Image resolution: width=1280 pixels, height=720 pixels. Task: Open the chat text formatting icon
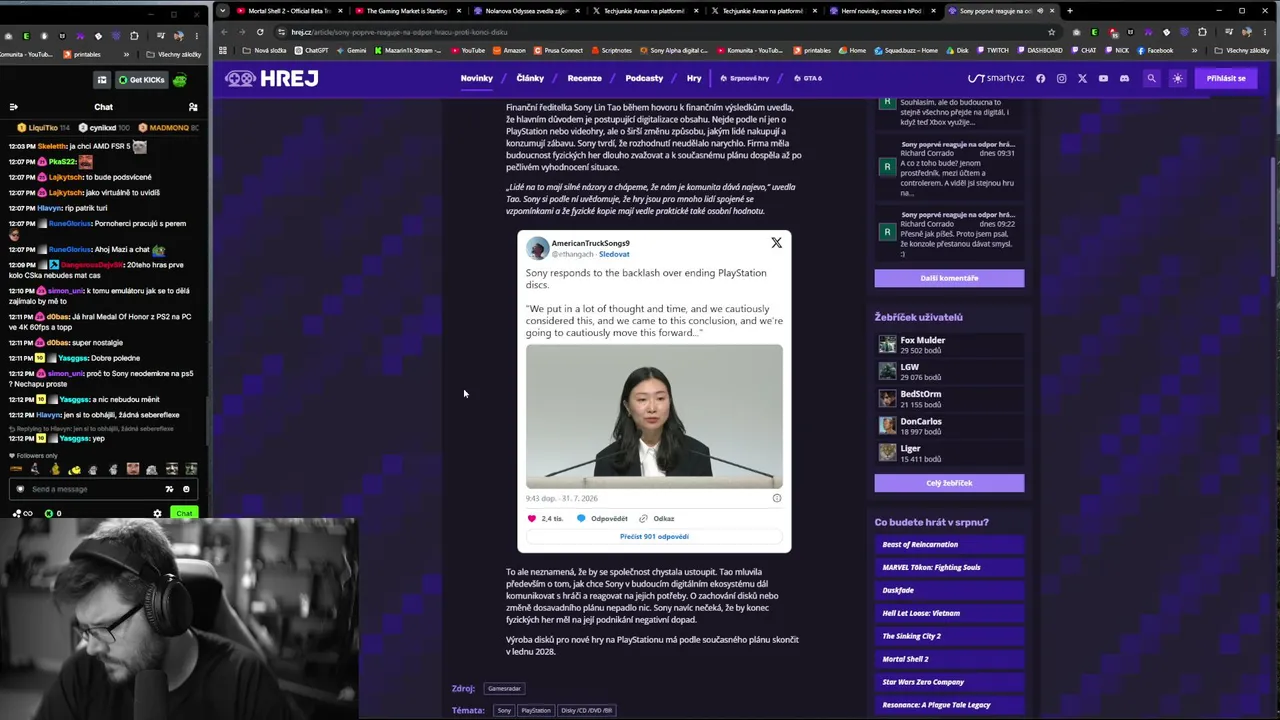point(169,489)
